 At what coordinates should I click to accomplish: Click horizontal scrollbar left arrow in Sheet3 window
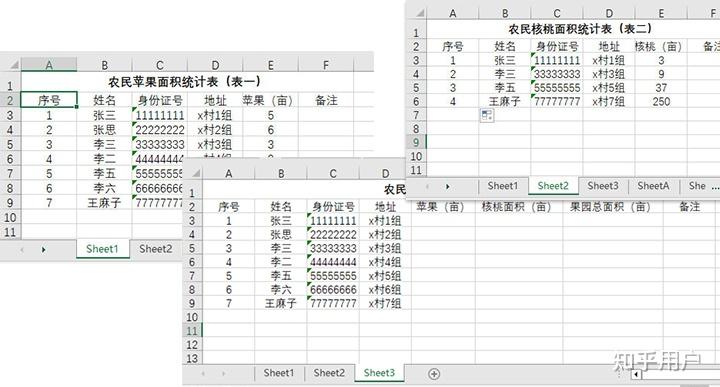coord(636,375)
